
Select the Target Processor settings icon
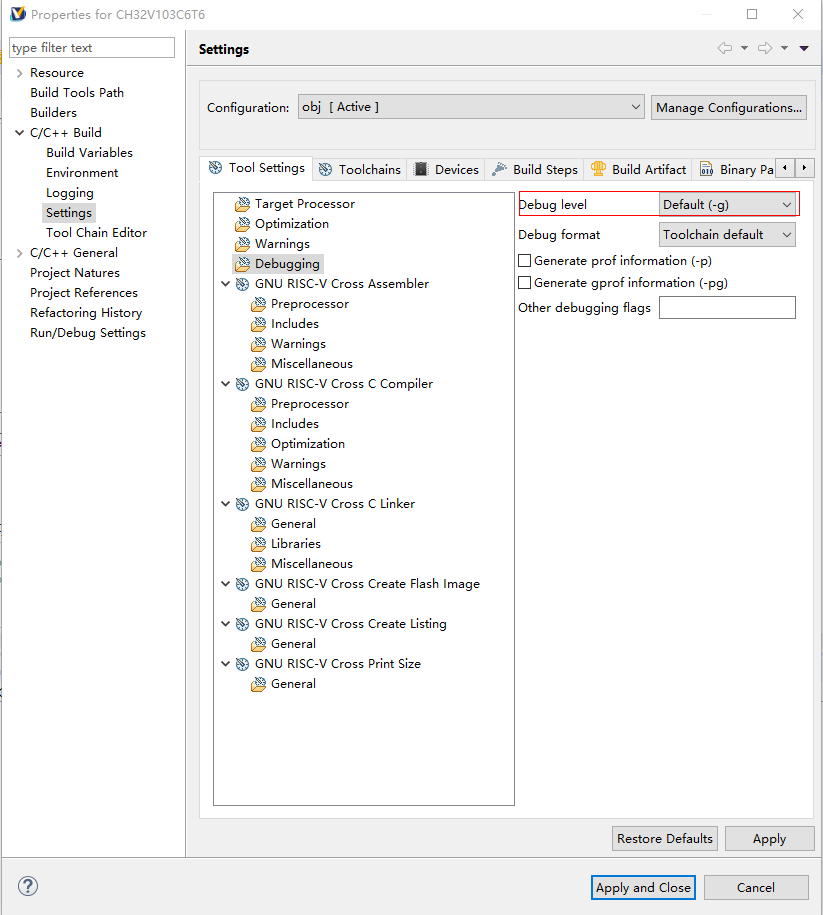(240, 203)
